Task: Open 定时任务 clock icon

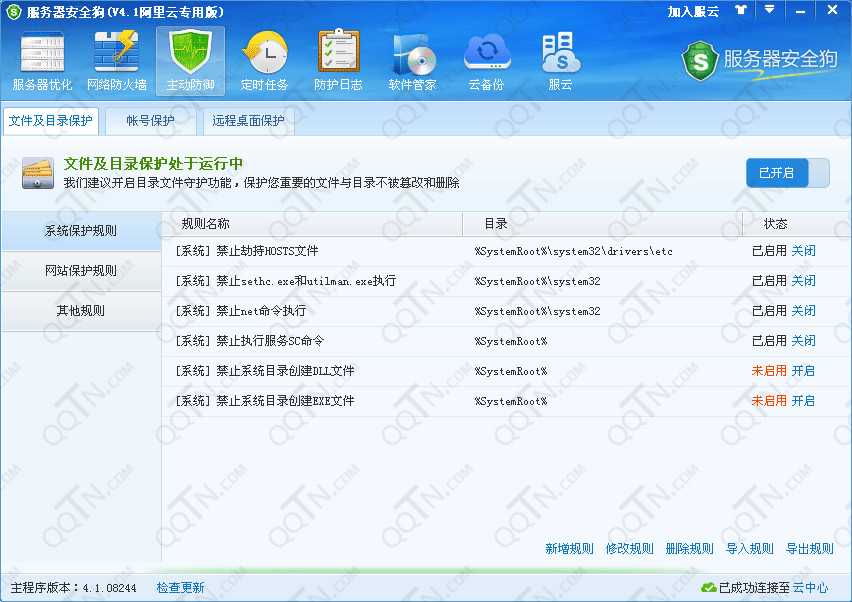Action: (x=265, y=61)
